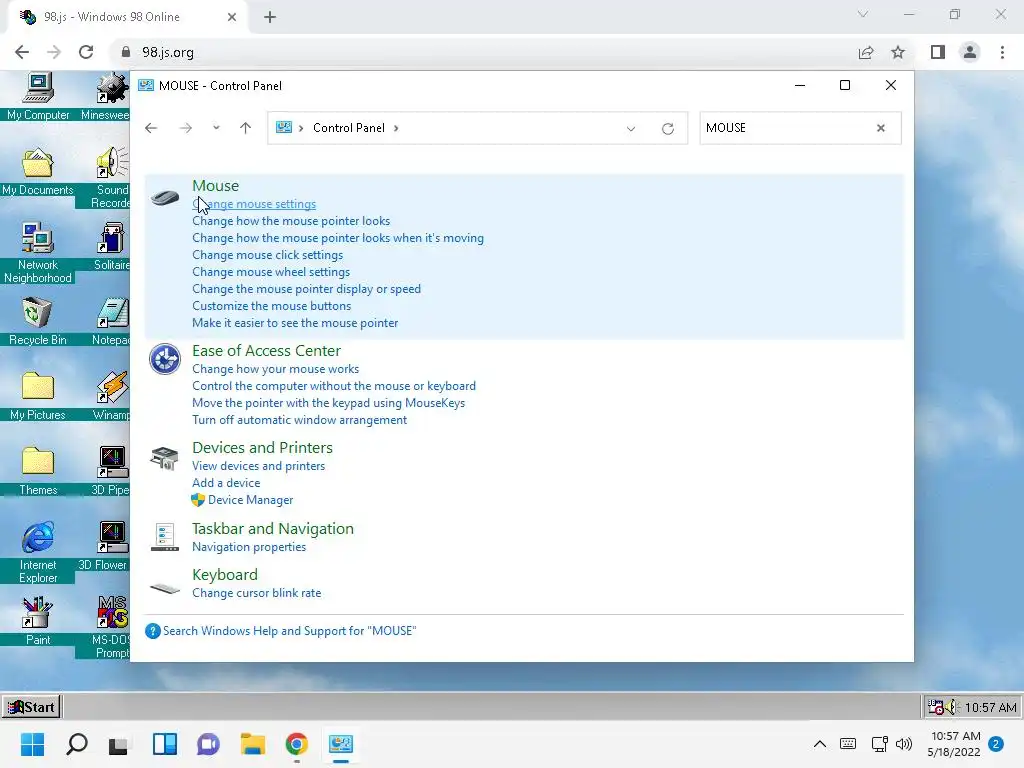Screen dimensions: 1024x768
Task: Open Windows taskbar search
Action: pos(77,744)
